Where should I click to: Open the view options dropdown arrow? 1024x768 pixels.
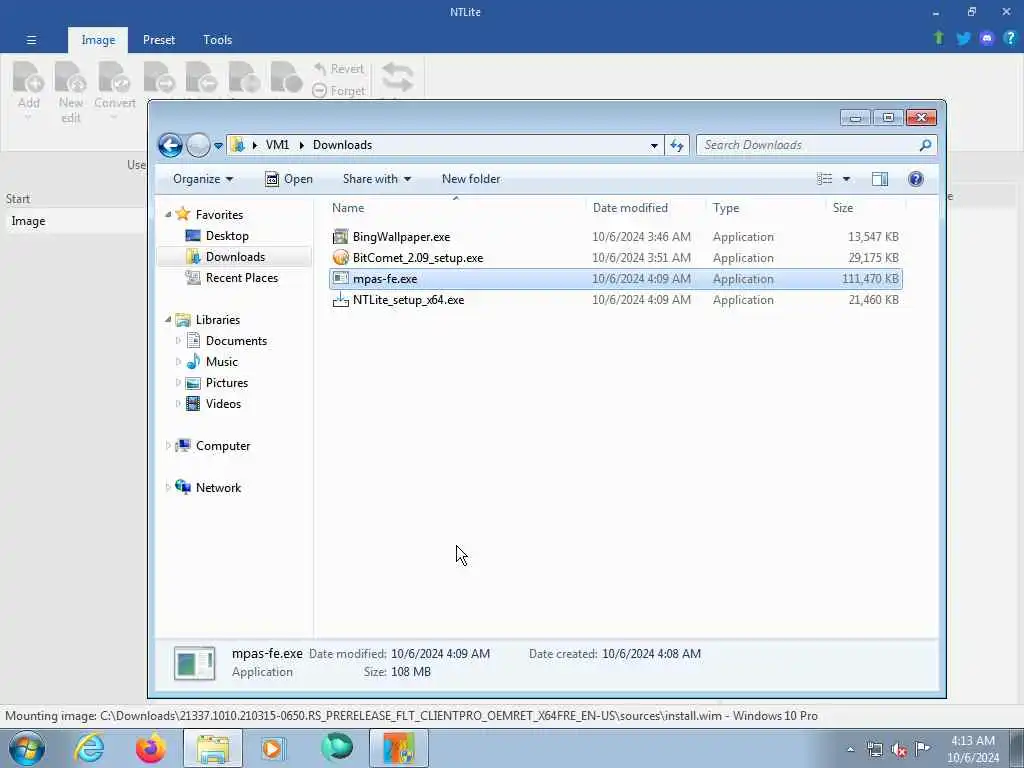[846, 179]
